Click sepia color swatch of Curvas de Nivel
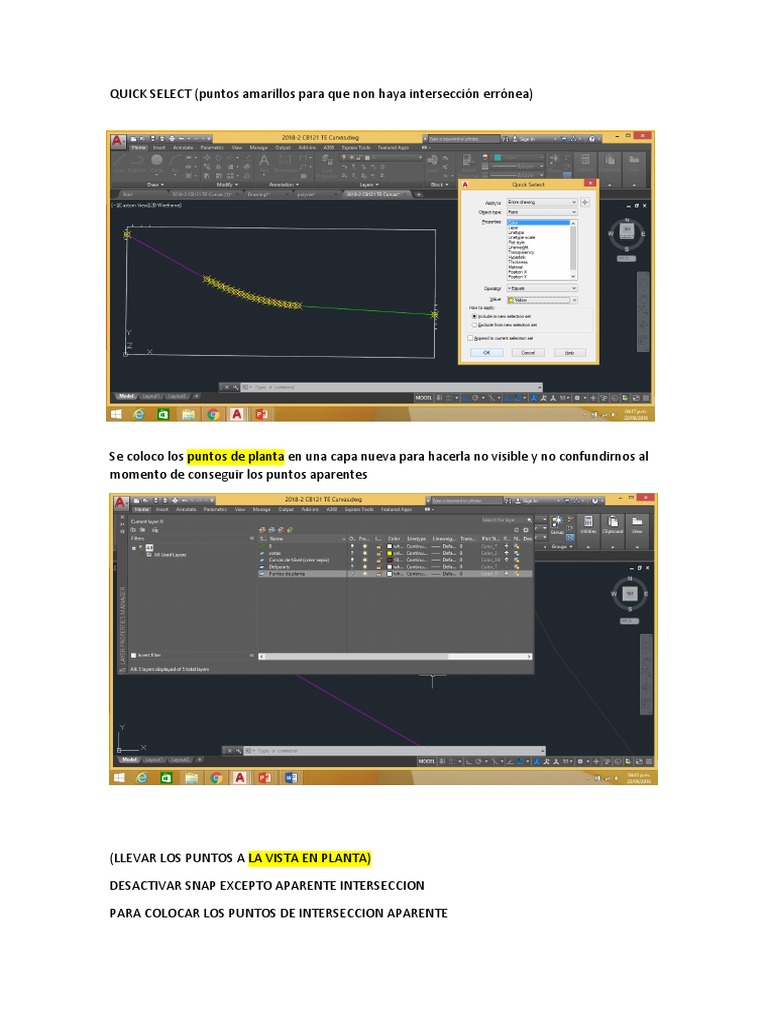The height and width of the screenshot is (1024, 768). point(390,560)
